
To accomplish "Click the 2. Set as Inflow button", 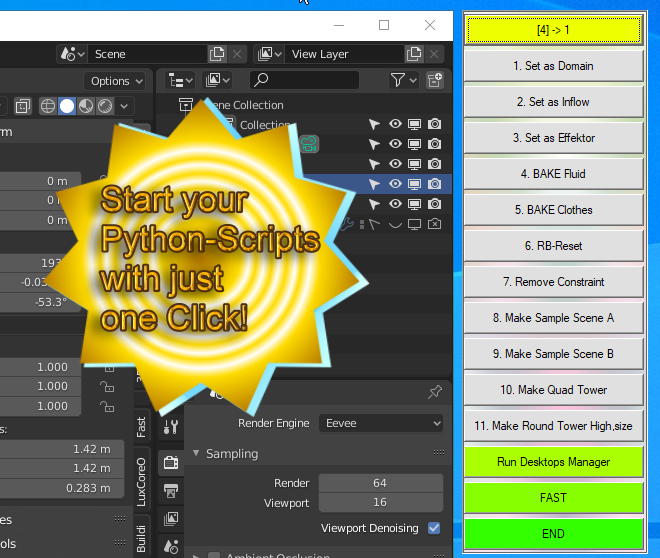I will 554,102.
